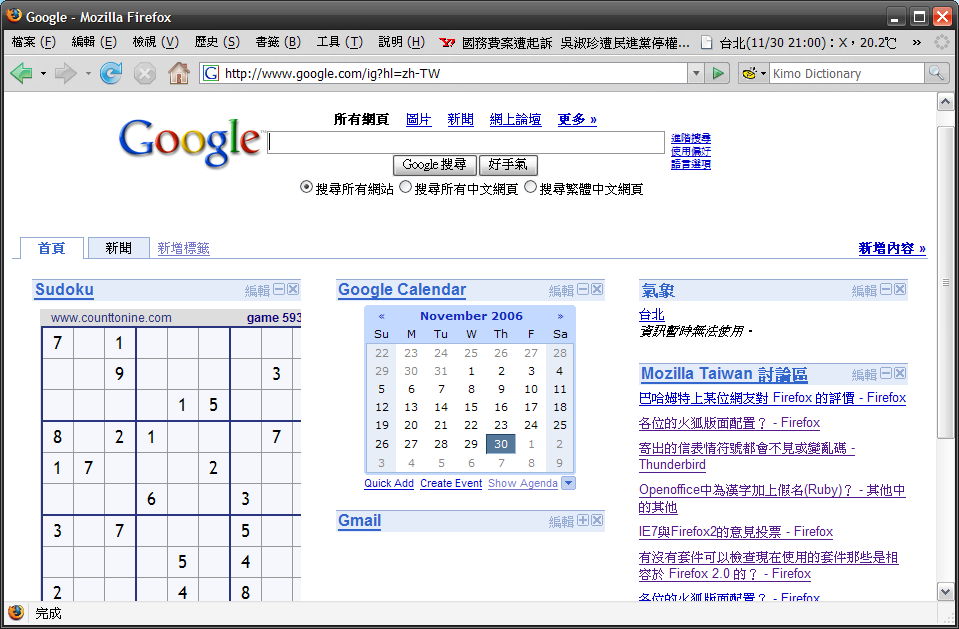Select 搜尋繁體中文網頁 radio button
The width and height of the screenshot is (959, 629).
(531, 187)
